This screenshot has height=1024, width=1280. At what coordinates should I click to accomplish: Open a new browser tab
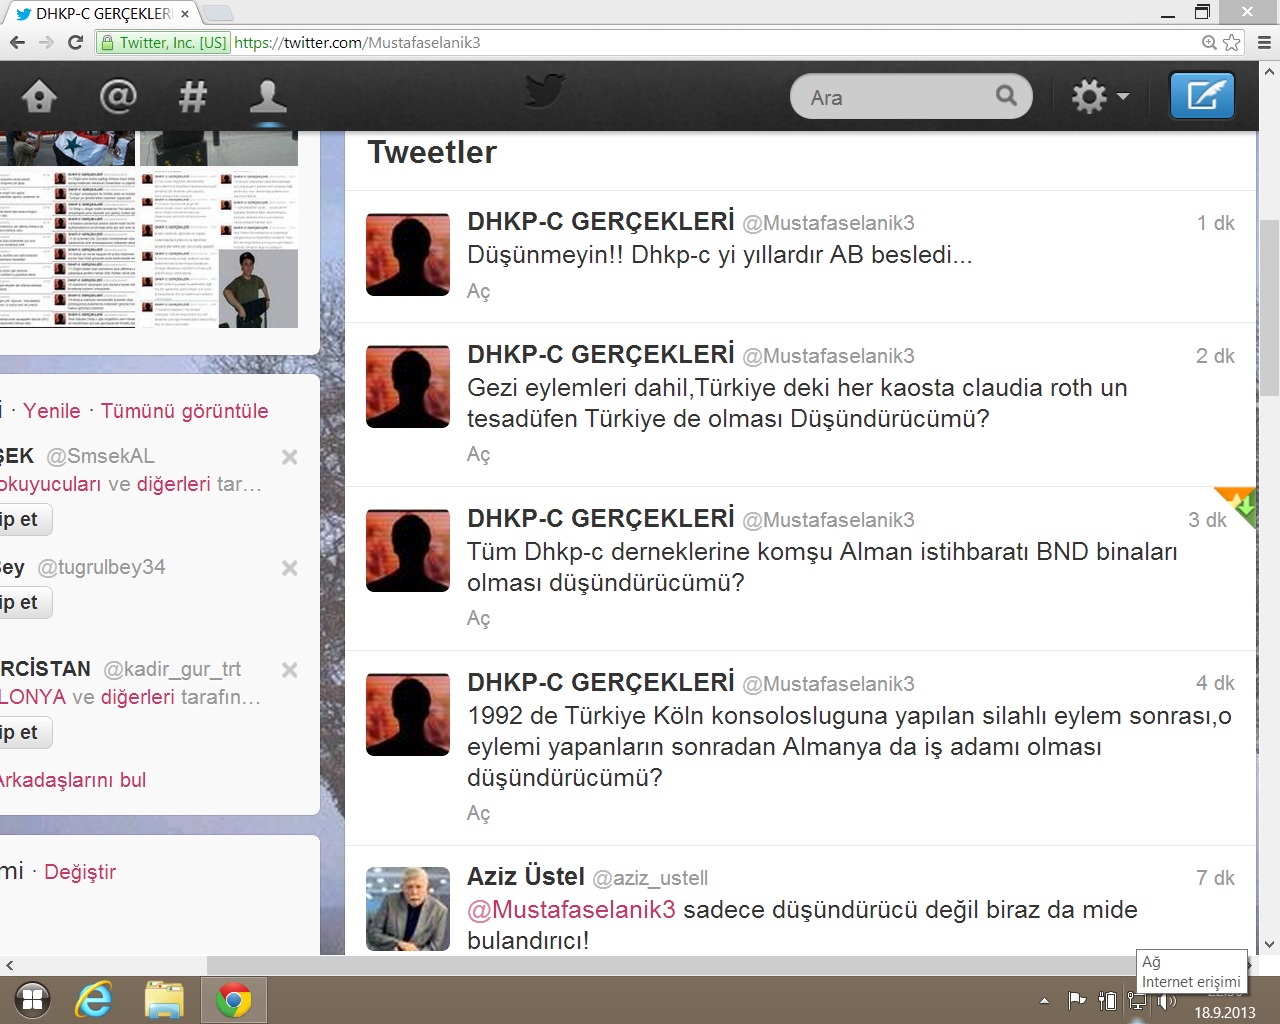218,14
